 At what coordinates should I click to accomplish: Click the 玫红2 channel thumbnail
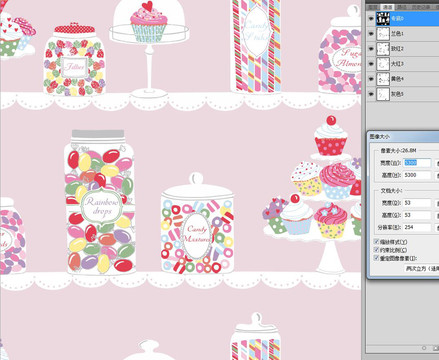coord(383,49)
